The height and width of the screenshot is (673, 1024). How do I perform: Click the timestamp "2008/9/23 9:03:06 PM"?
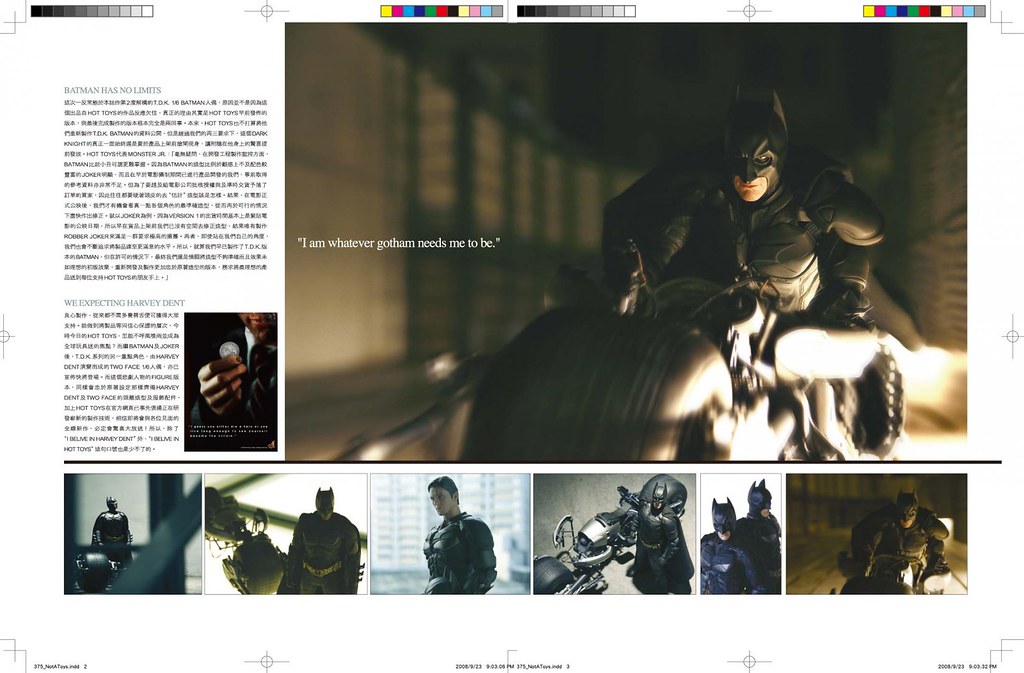pyautogui.click(x=485, y=666)
